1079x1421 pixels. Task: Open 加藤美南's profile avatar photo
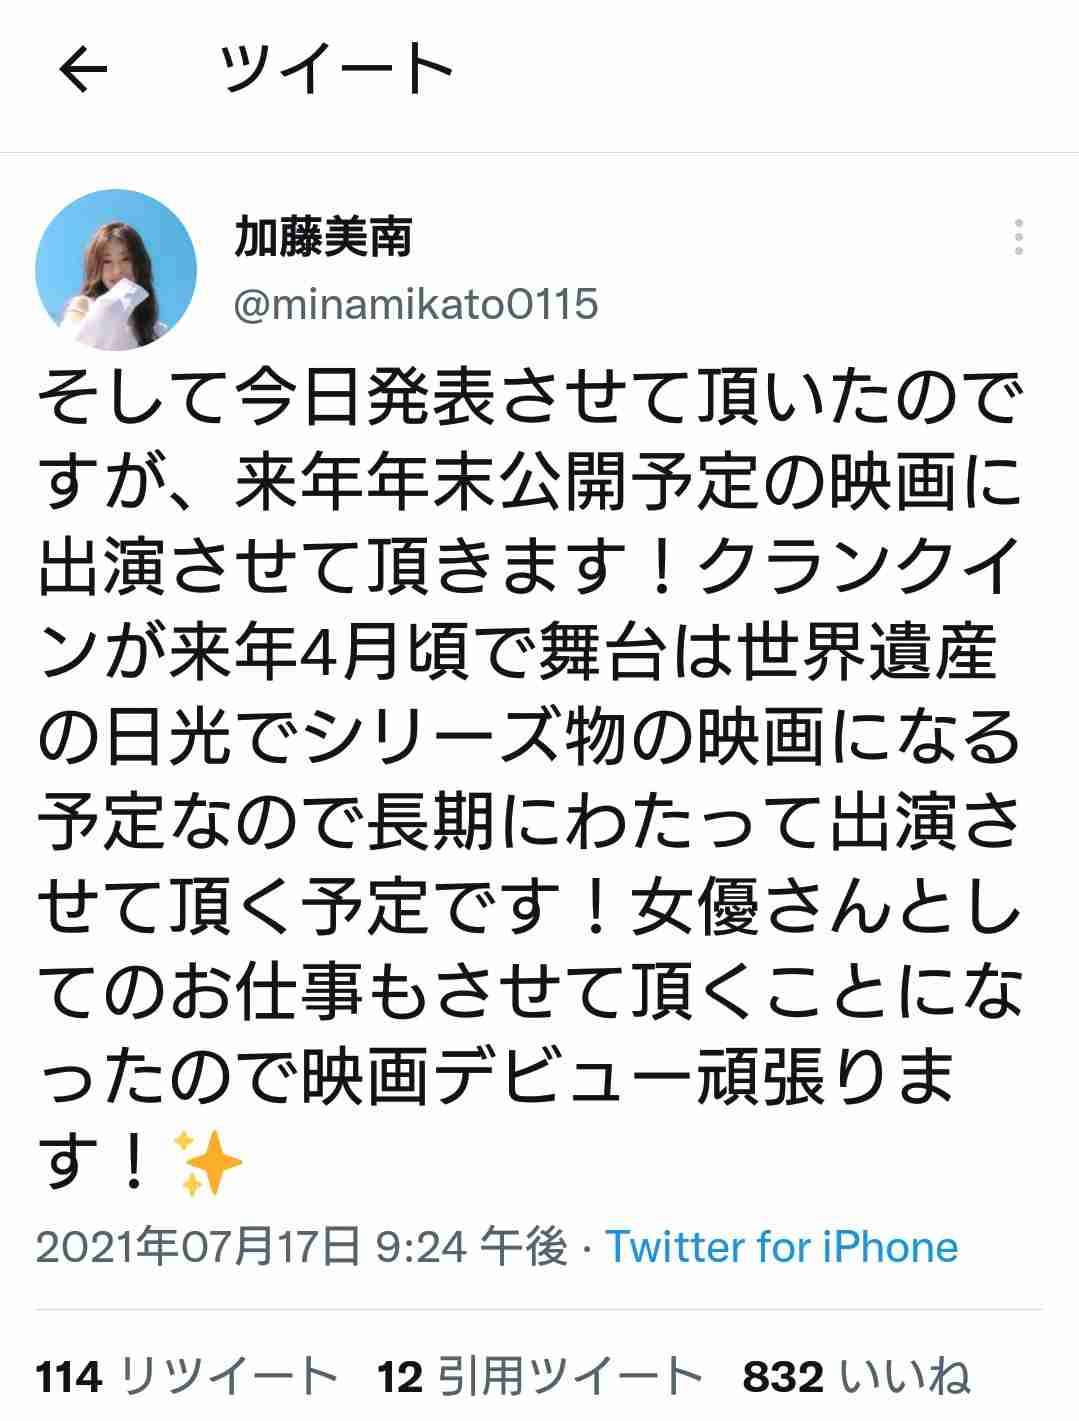tap(116, 269)
